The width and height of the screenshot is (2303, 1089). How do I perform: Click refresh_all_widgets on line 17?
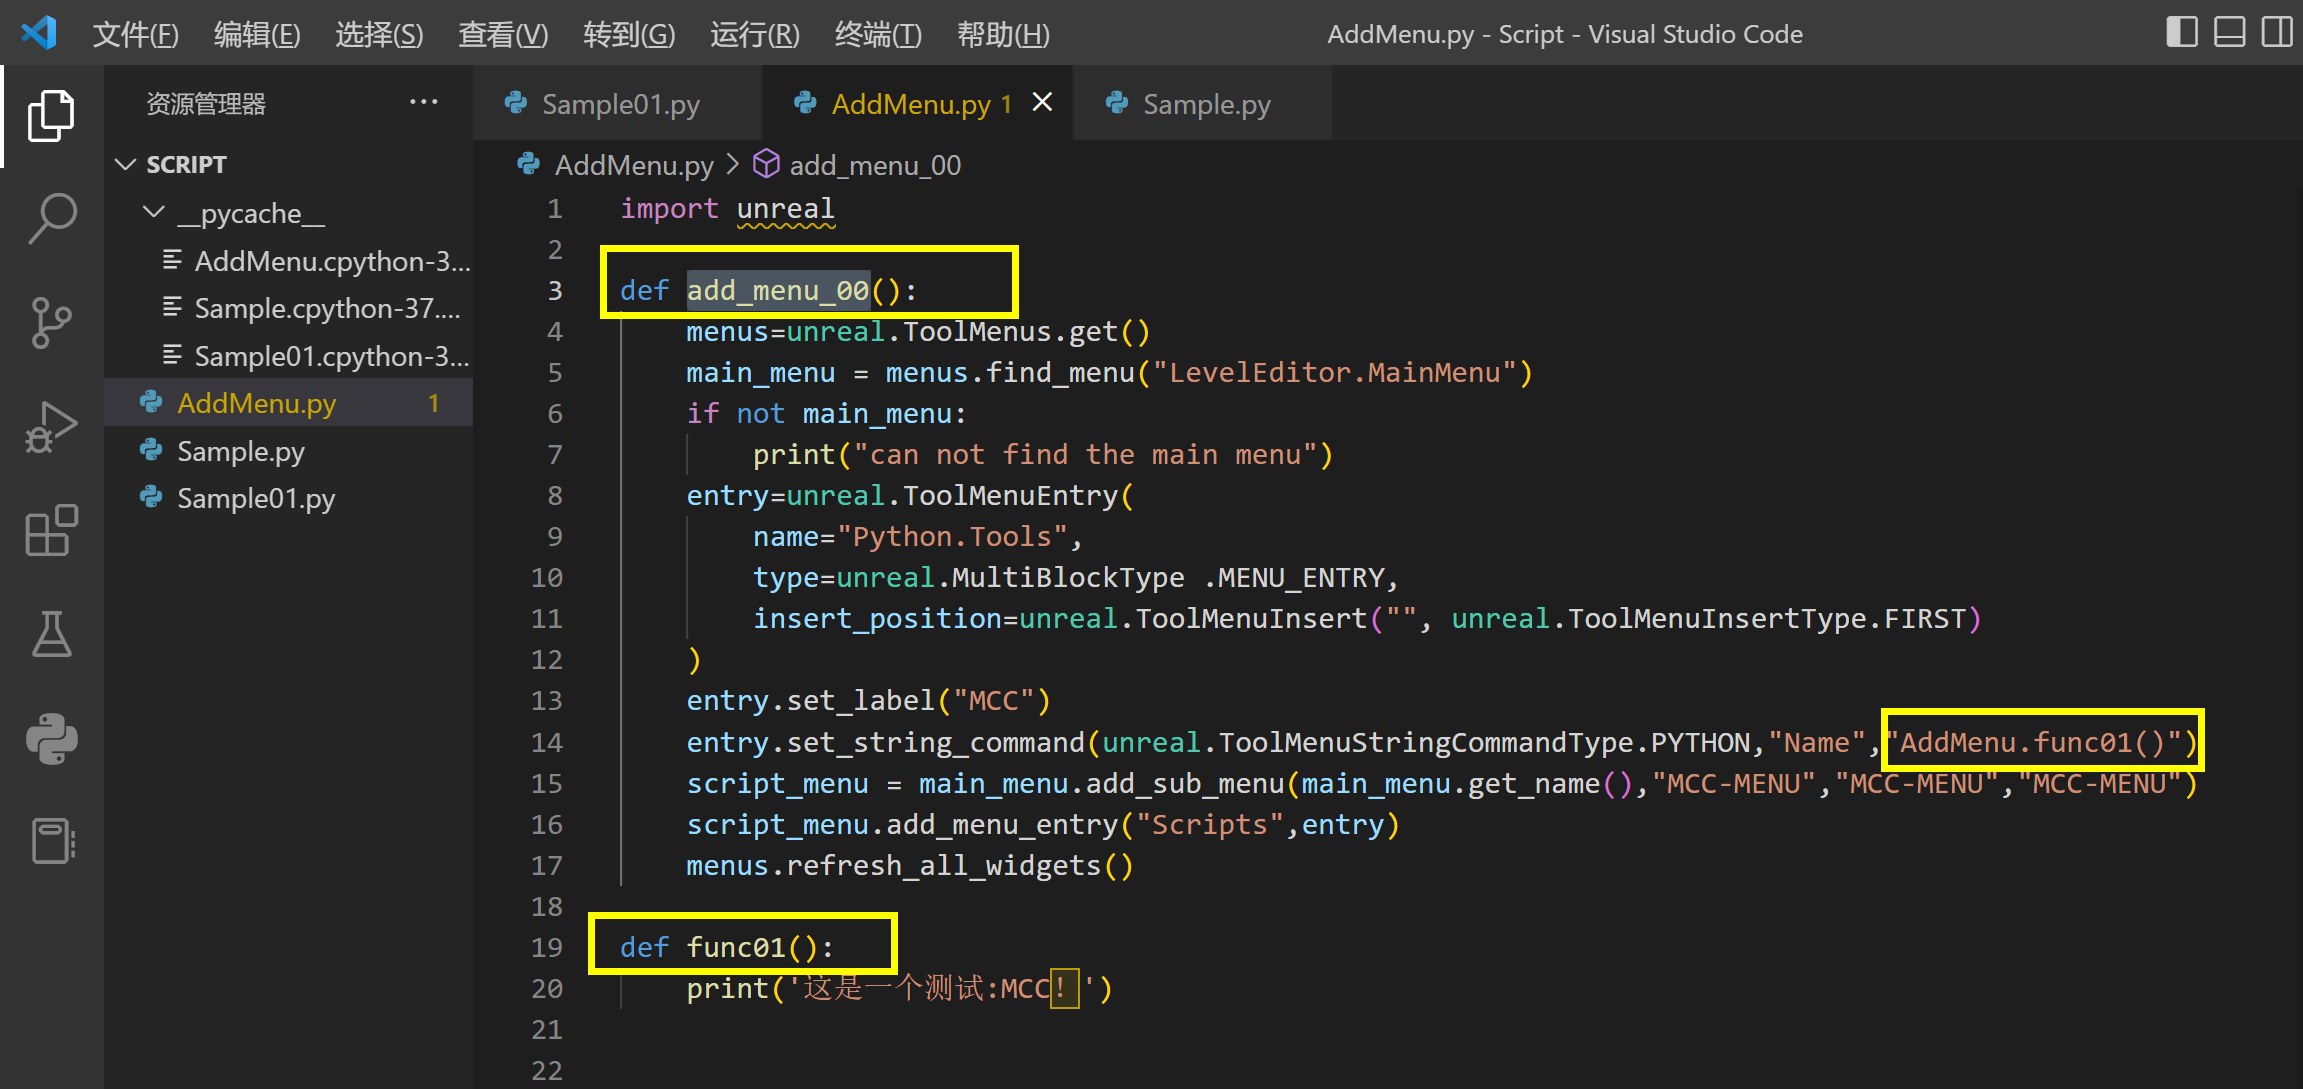pos(943,865)
